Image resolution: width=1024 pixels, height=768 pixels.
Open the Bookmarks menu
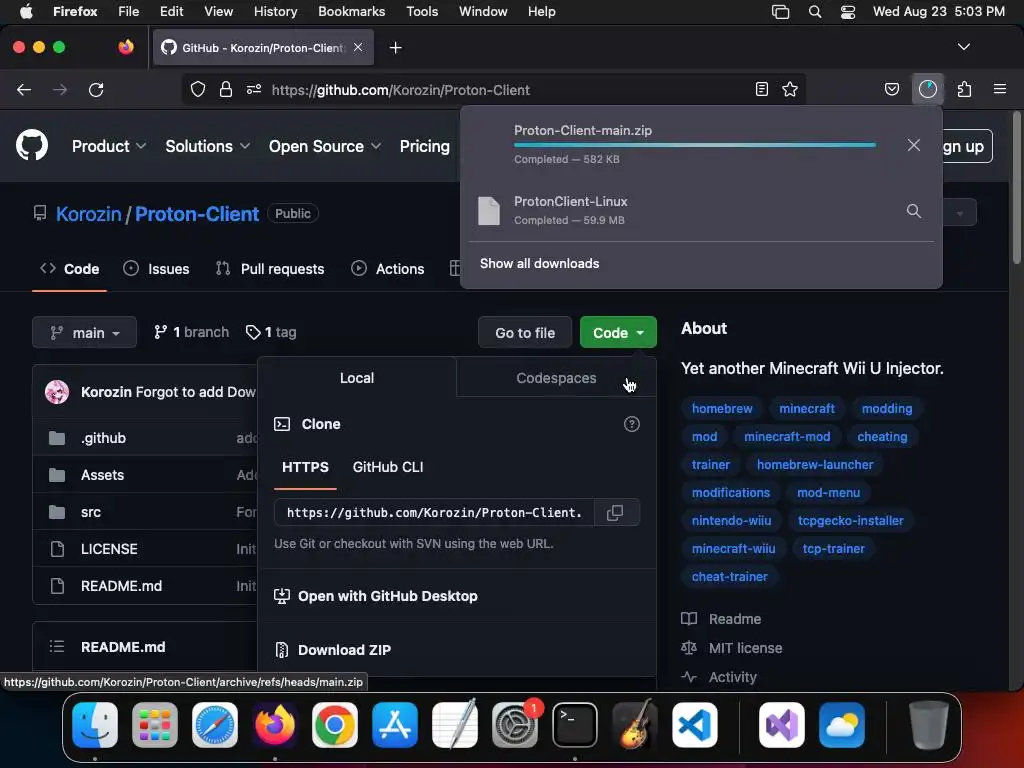pos(351,12)
